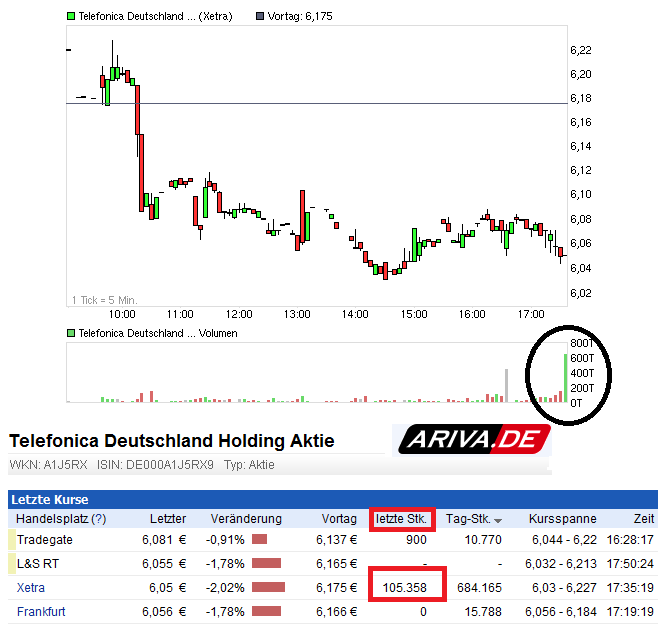Sort by the Zeit column header
The height and width of the screenshot is (626, 666).
[643, 519]
